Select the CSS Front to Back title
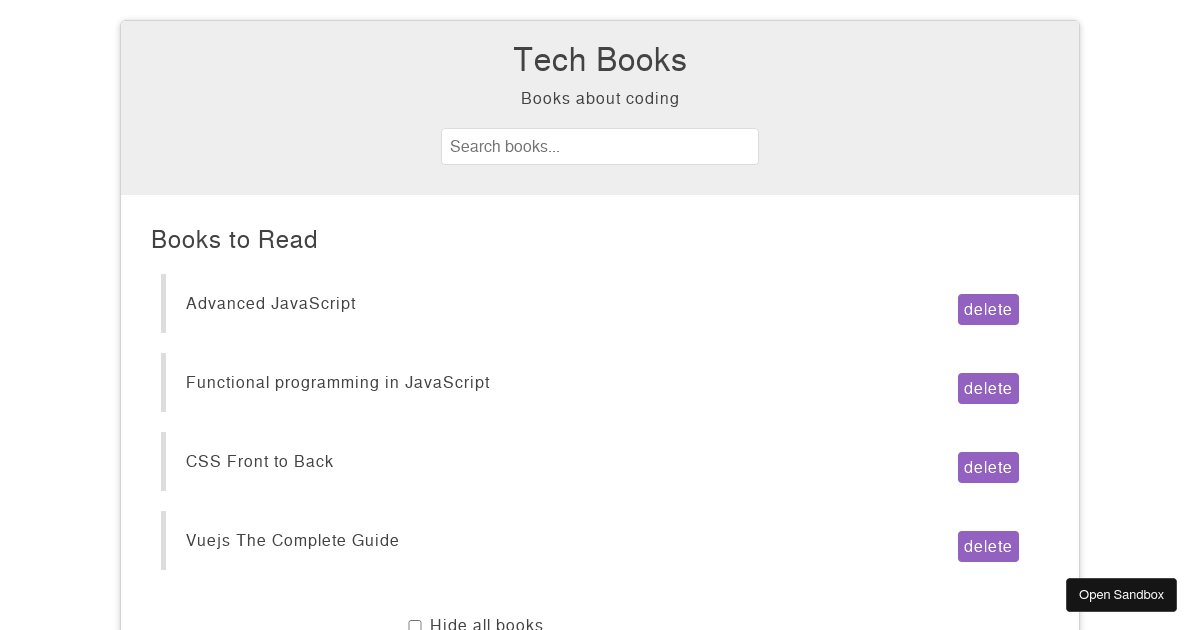The height and width of the screenshot is (630, 1200). point(260,461)
